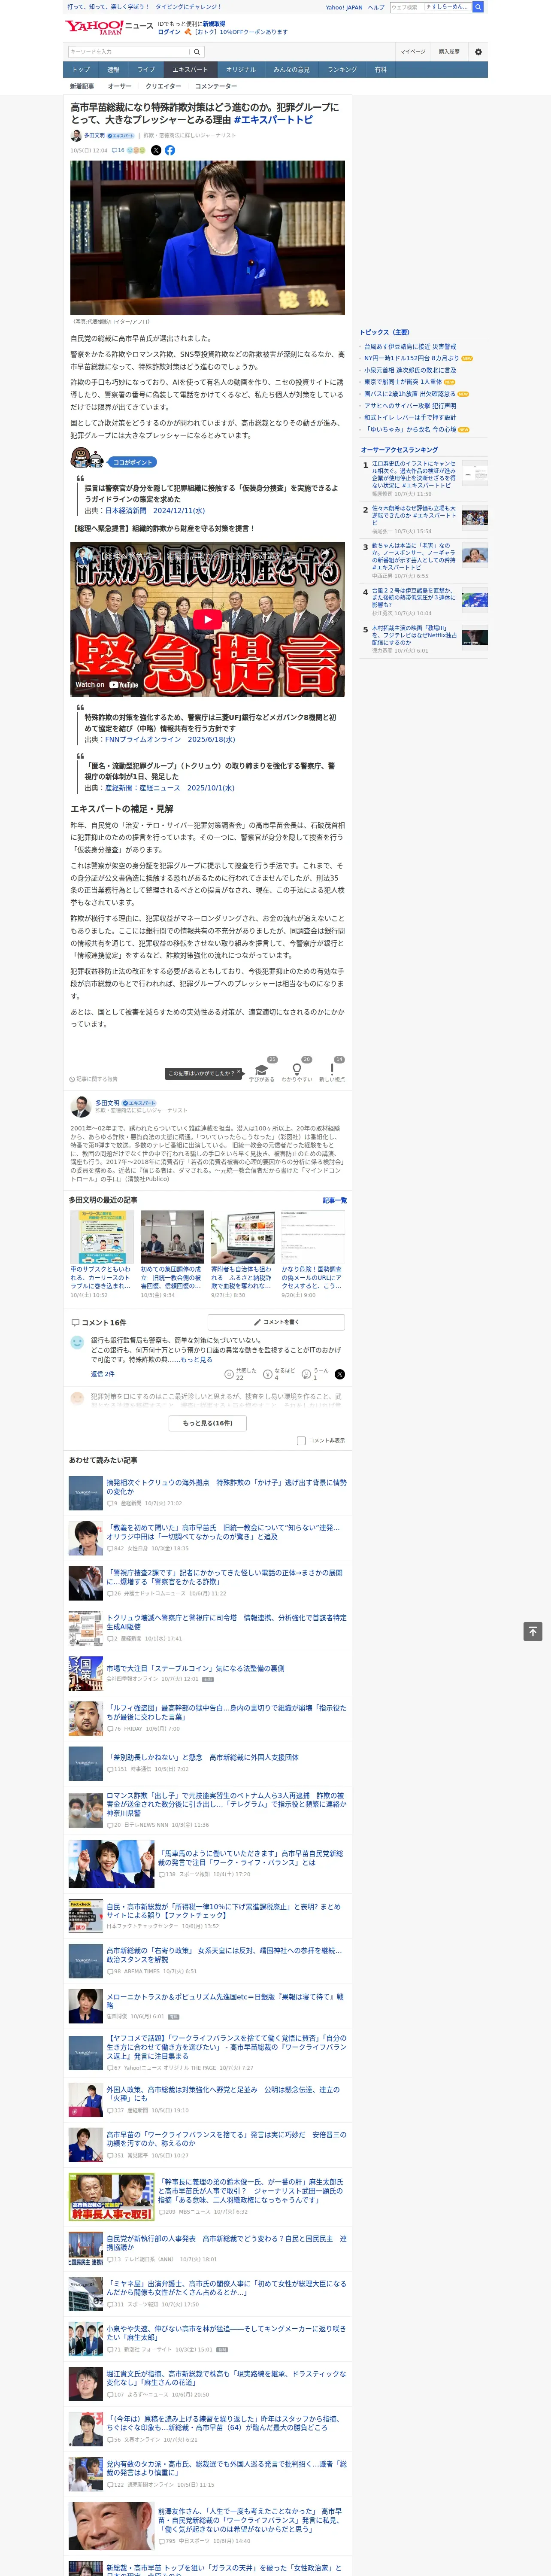Click the 新しい視点 exclamation reaction
Screen dimensions: 551x2576
point(332,1069)
